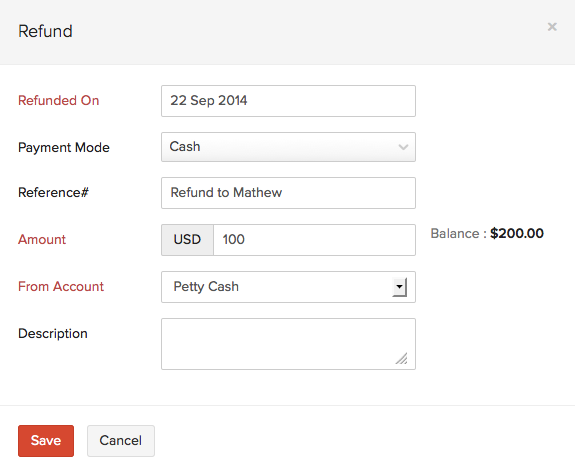Click the Amount field showing 100
This screenshot has height=473, width=575.
(314, 240)
